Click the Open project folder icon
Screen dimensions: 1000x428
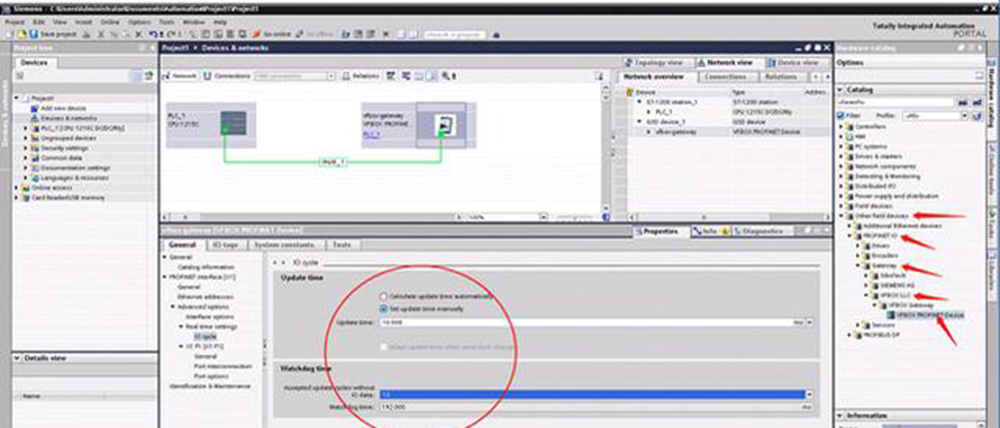tap(24, 34)
